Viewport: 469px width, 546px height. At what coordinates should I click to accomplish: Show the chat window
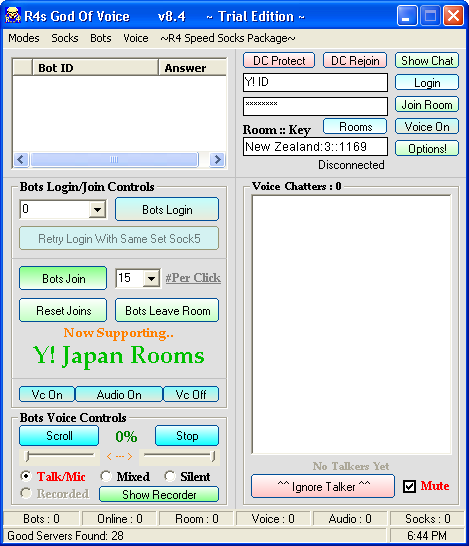coord(427,61)
